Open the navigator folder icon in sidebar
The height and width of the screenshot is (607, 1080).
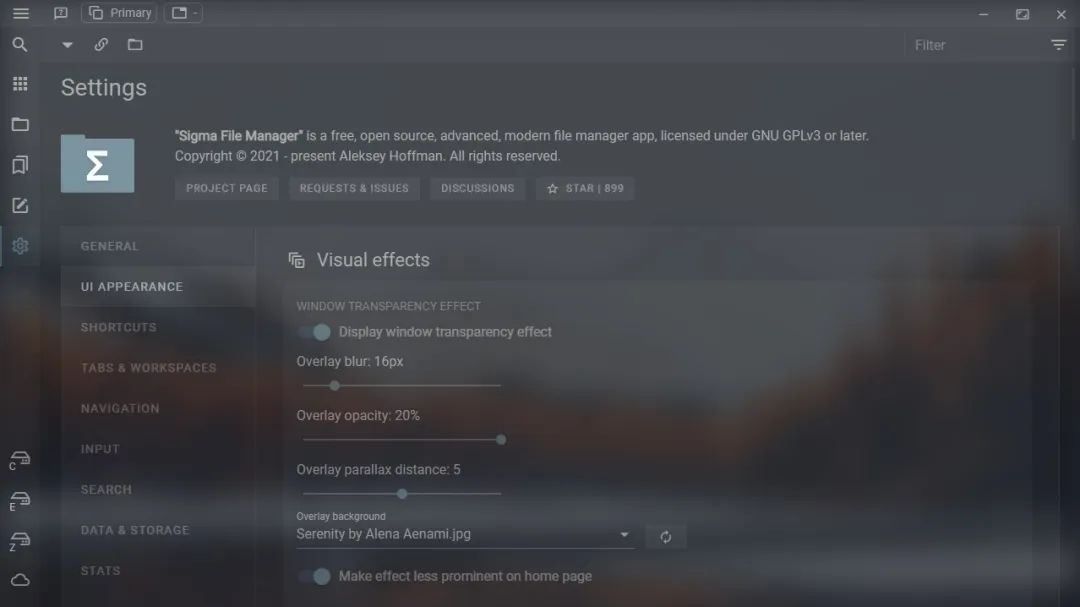[x=20, y=125]
